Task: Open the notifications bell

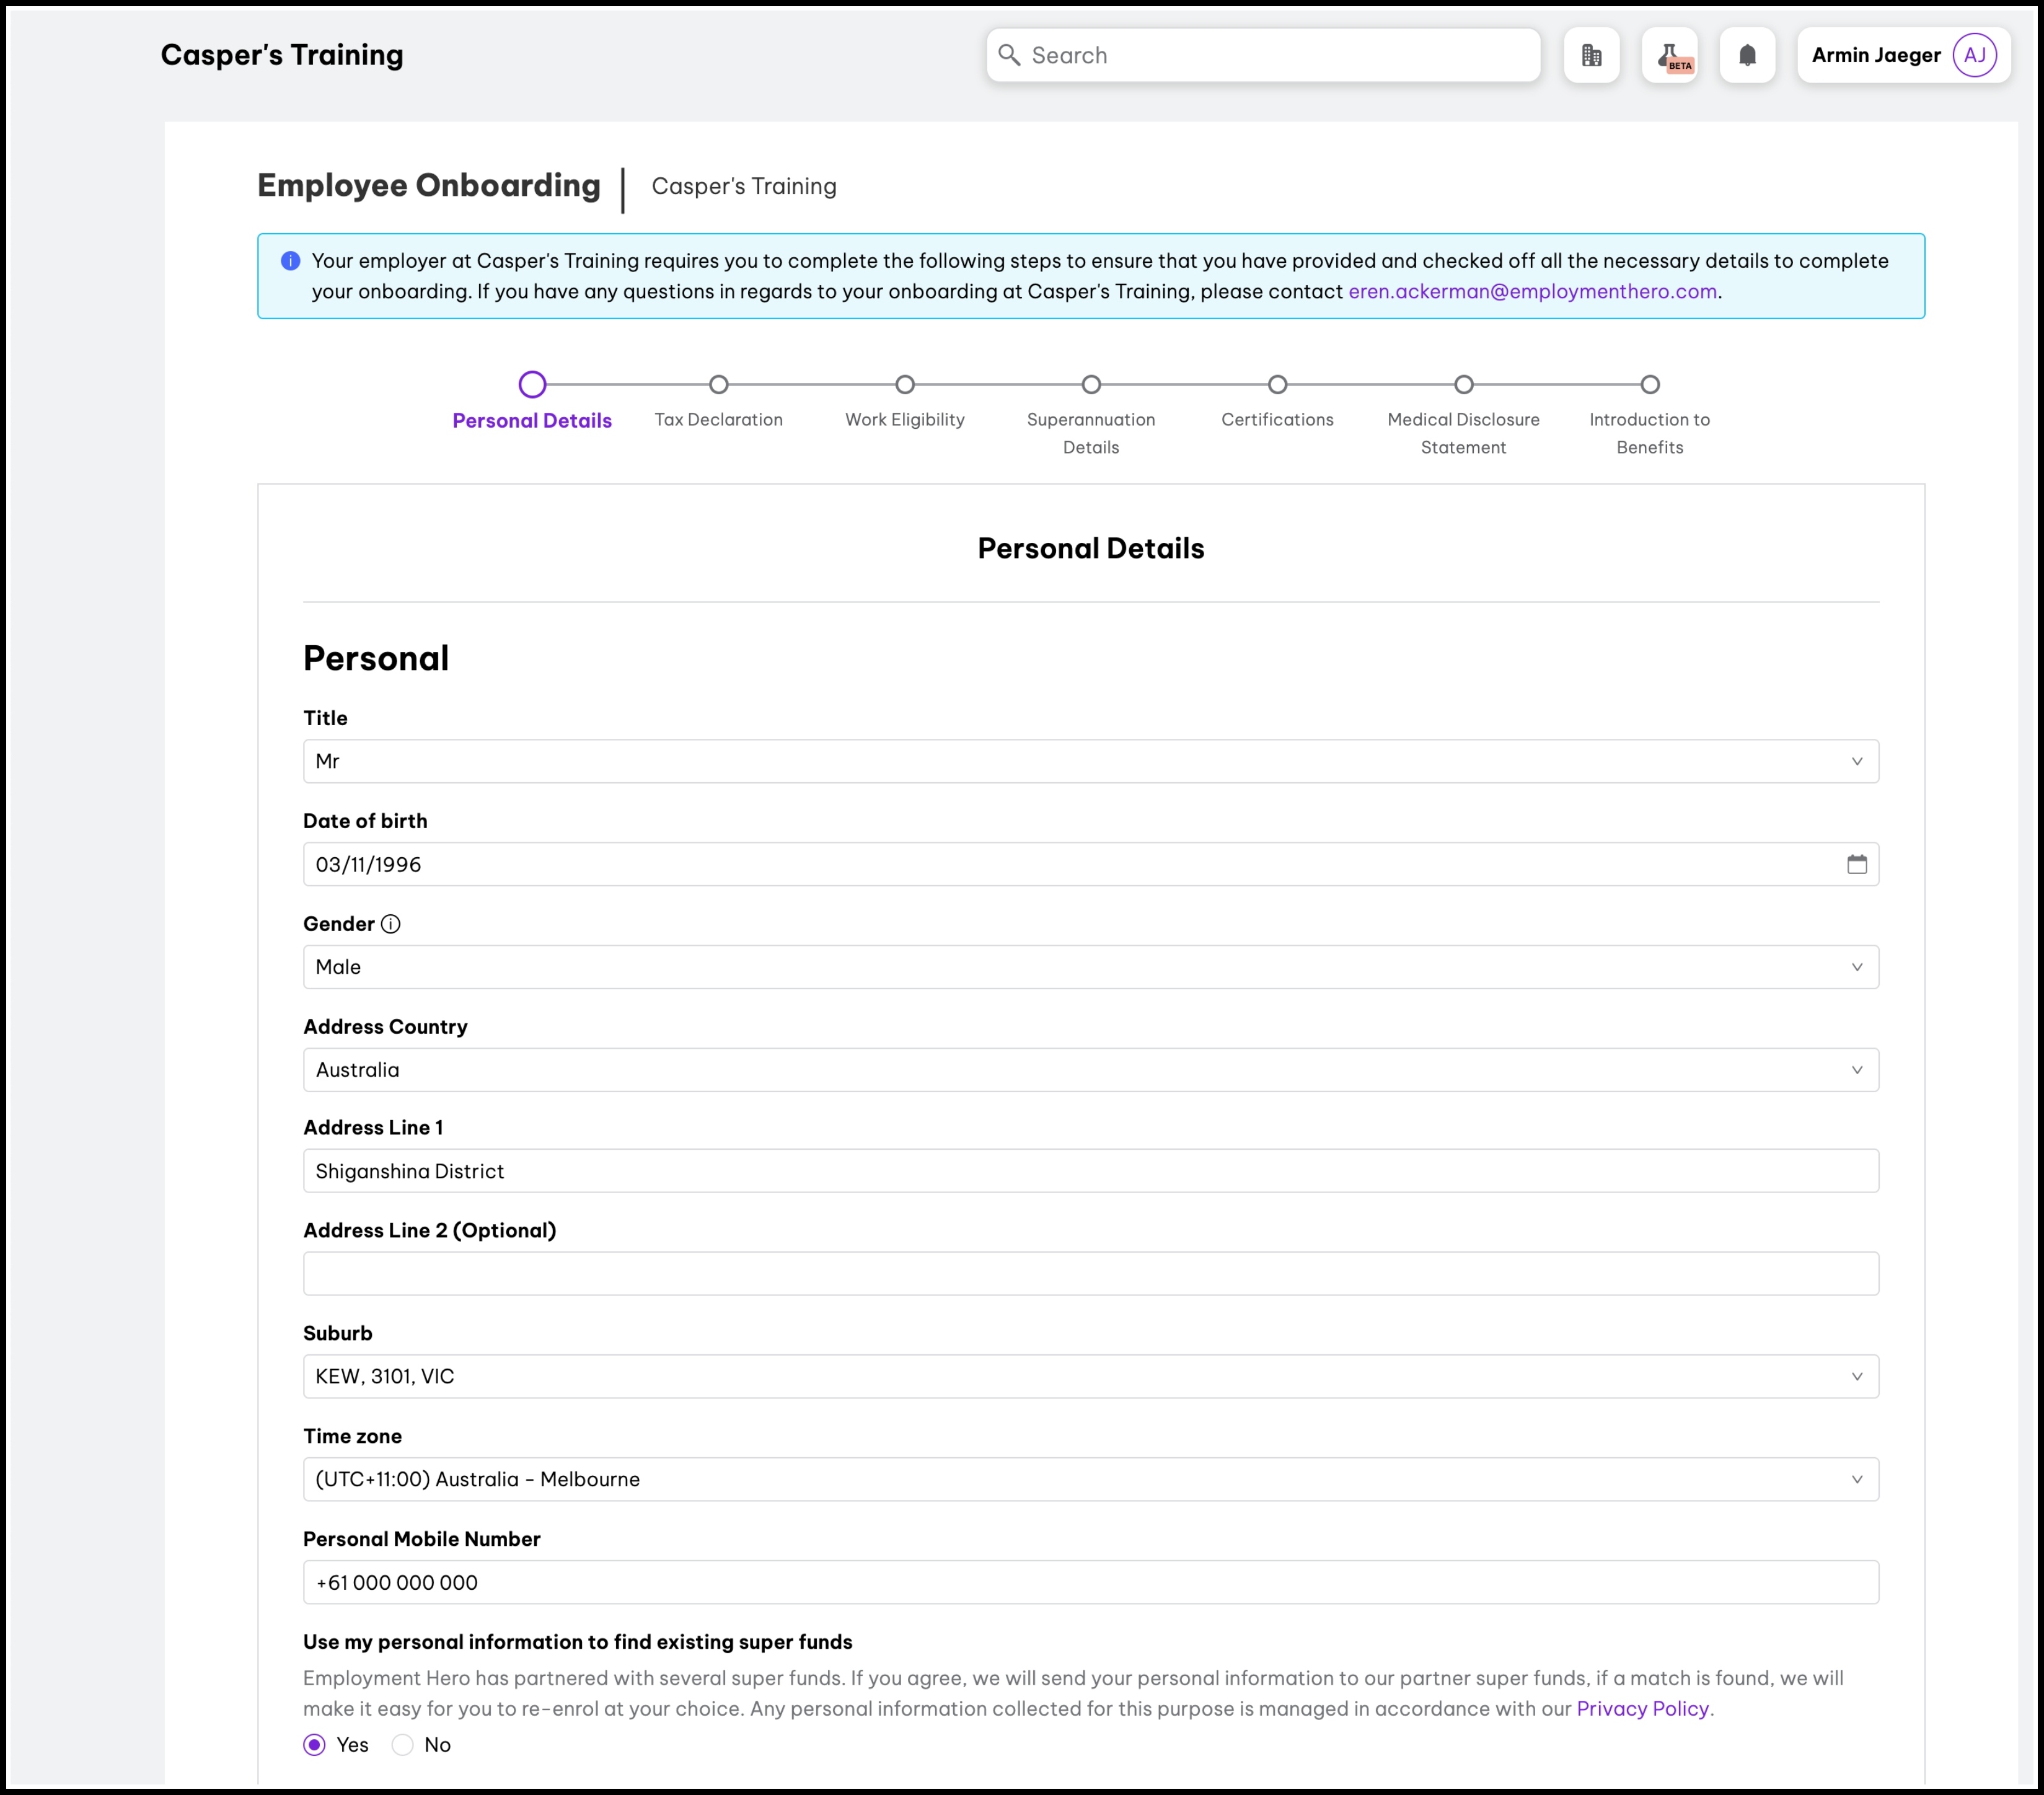Action: 1747,55
